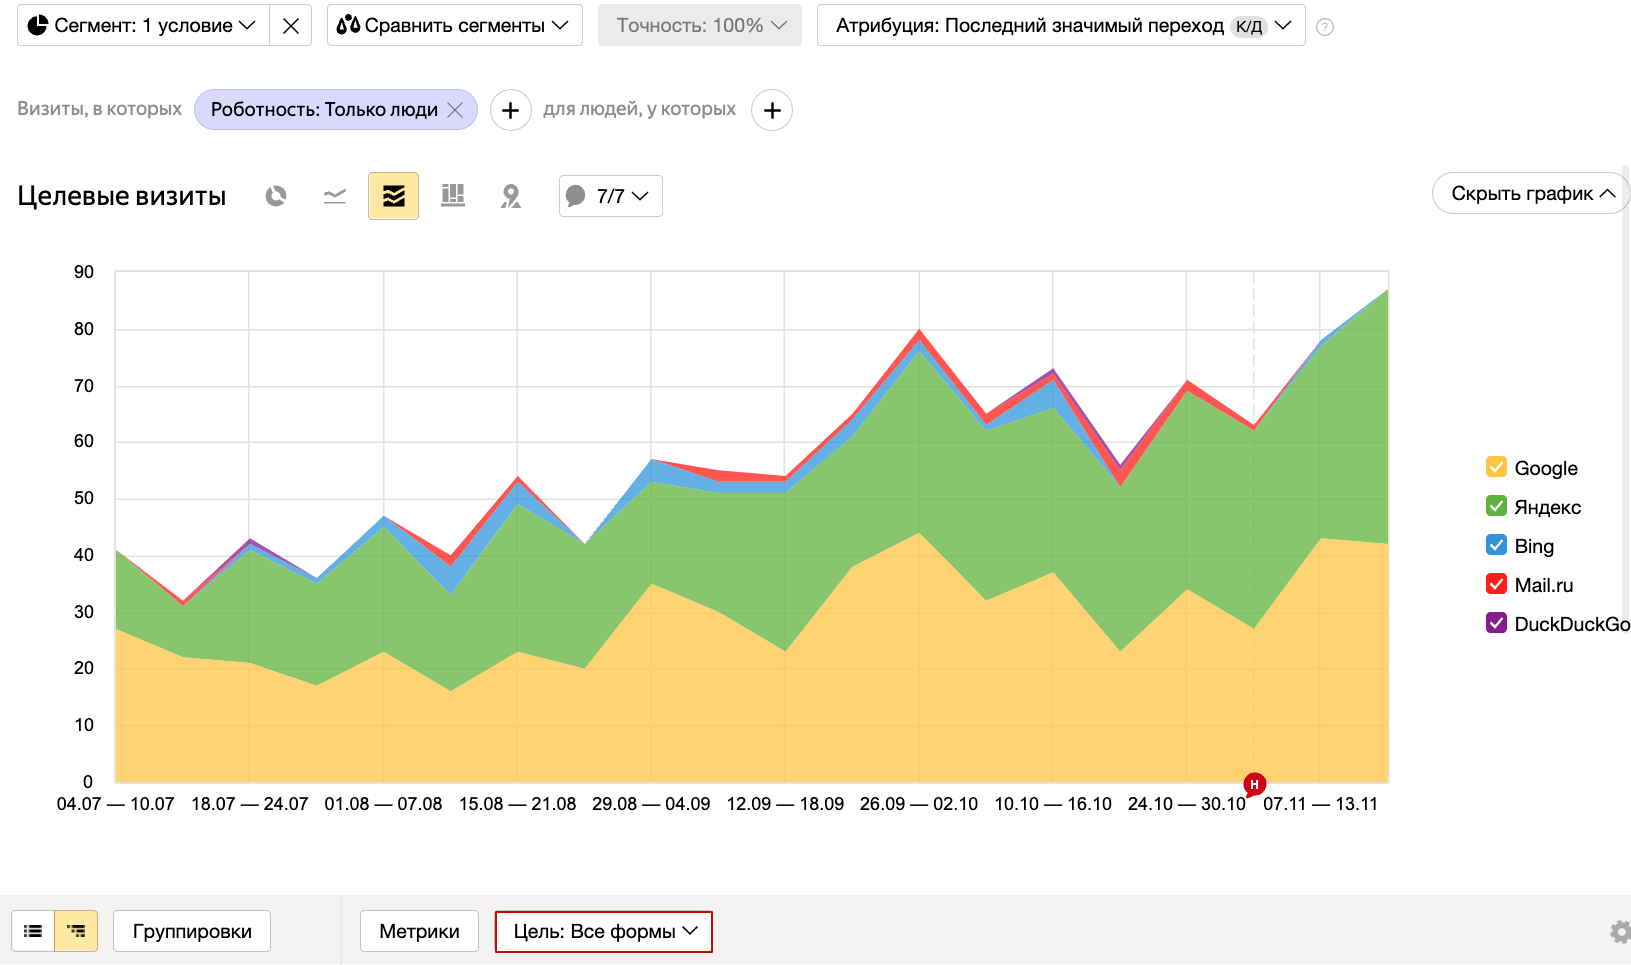
Task: Click the 'Визиты, в которых' label
Action: (99, 109)
